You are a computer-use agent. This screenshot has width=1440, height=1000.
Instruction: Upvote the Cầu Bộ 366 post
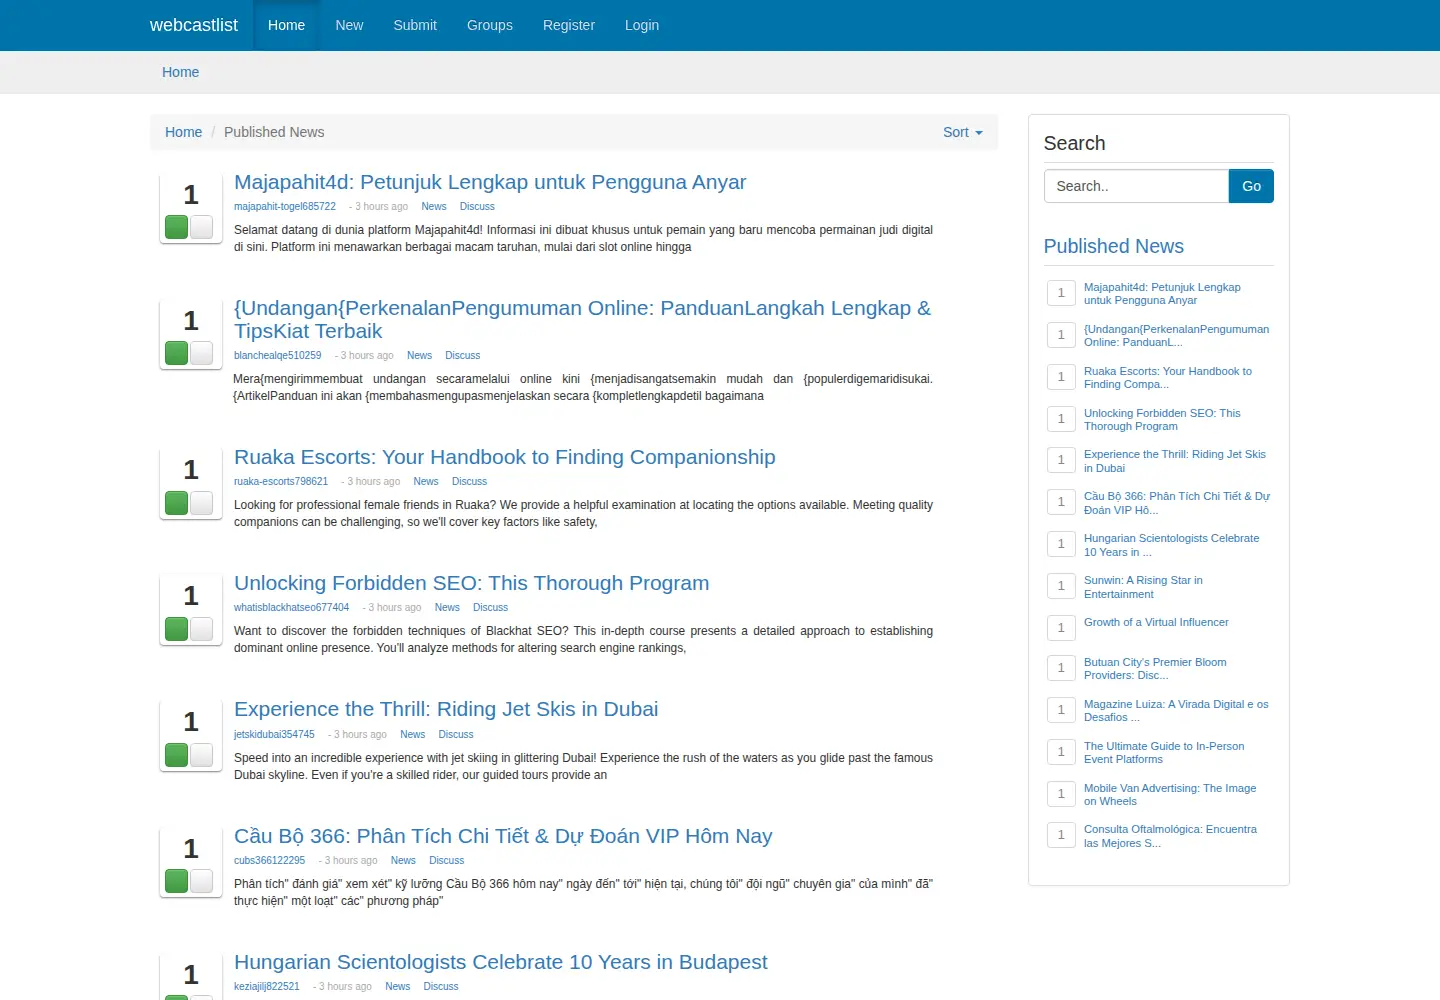coord(177,881)
